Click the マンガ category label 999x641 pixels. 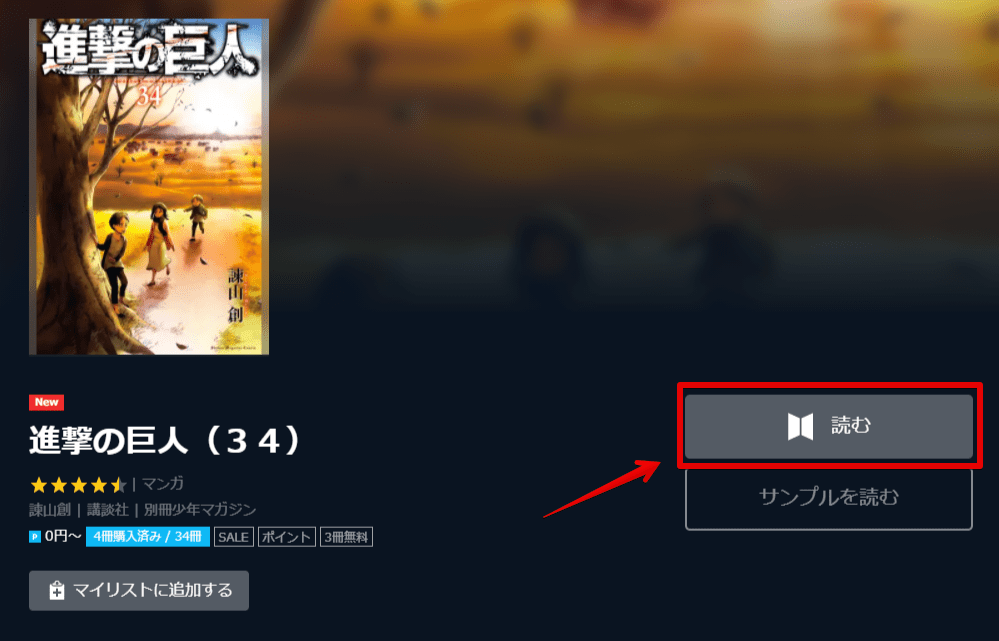tap(162, 484)
